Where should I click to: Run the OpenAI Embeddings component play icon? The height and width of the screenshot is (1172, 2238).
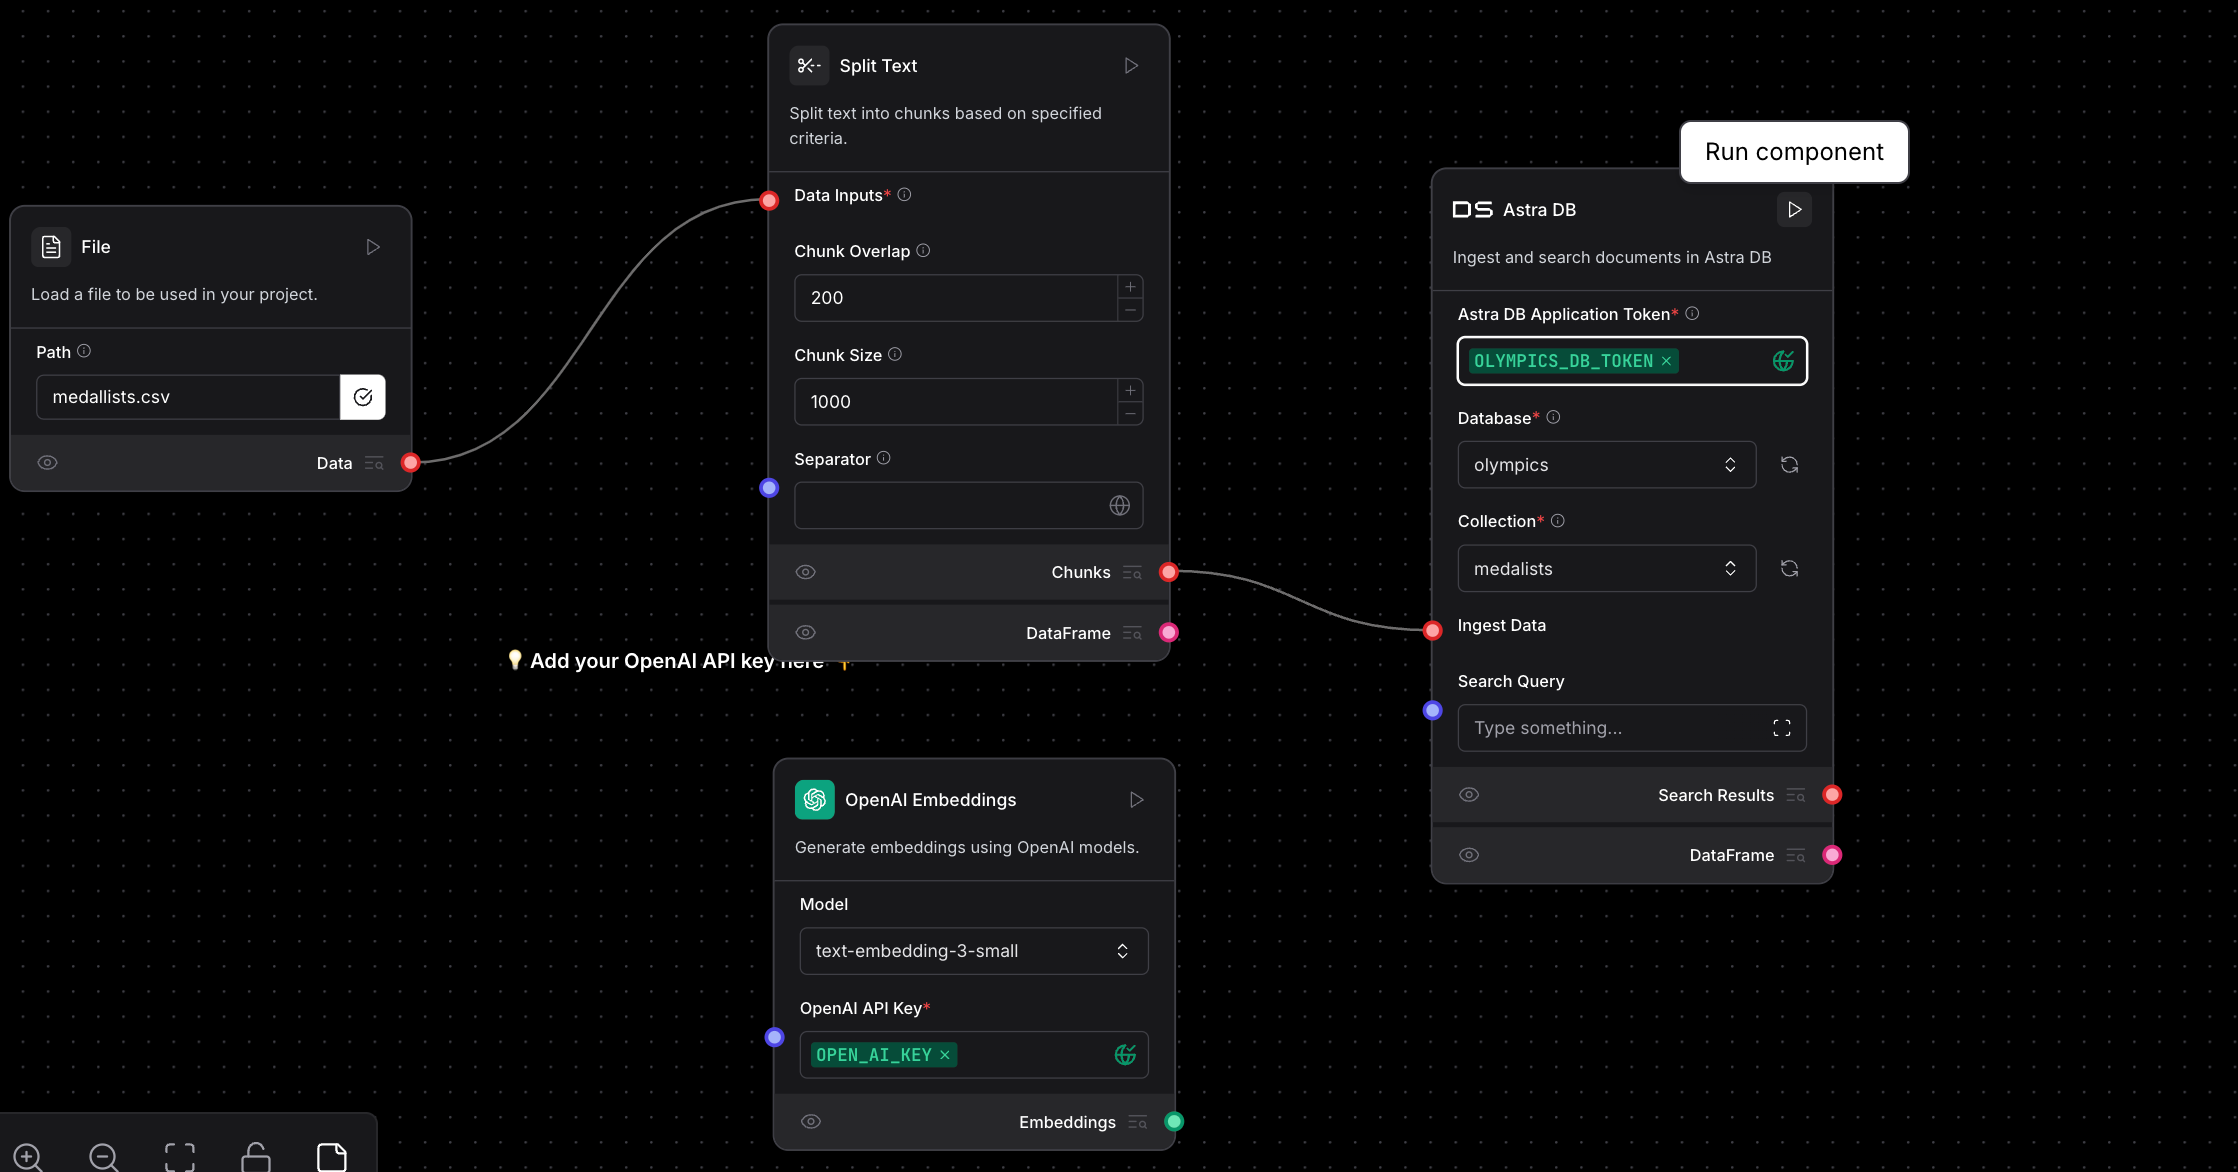[x=1135, y=799]
